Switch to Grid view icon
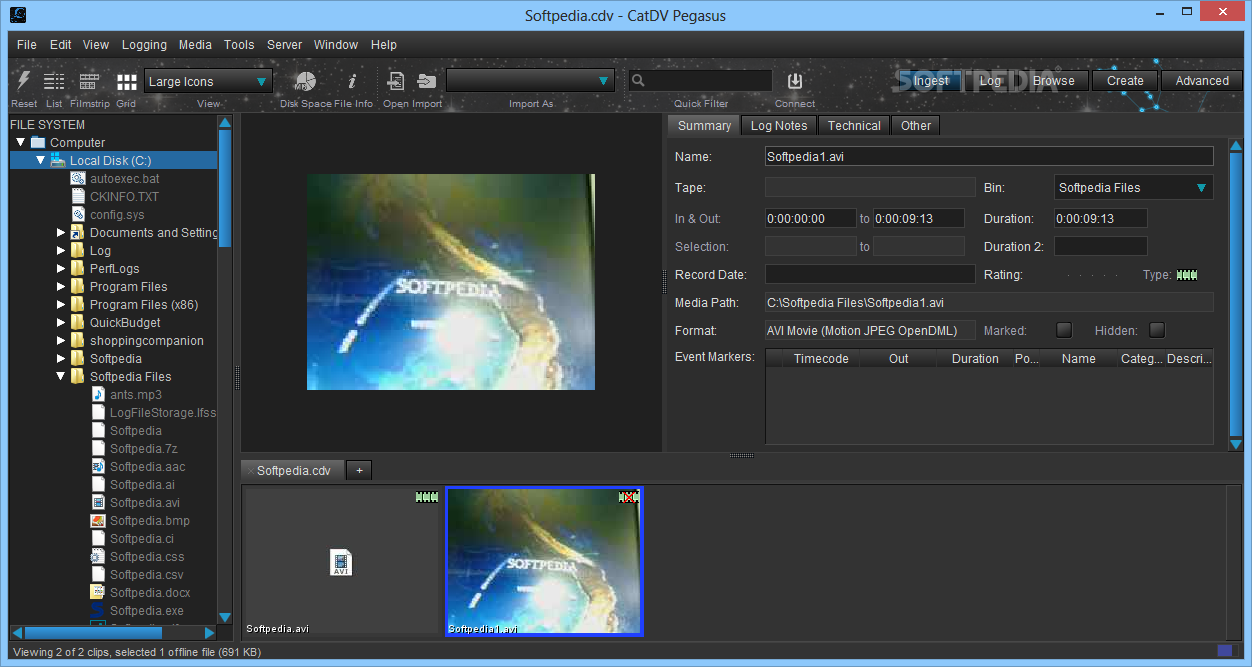The width and height of the screenshot is (1252, 667). 126,82
